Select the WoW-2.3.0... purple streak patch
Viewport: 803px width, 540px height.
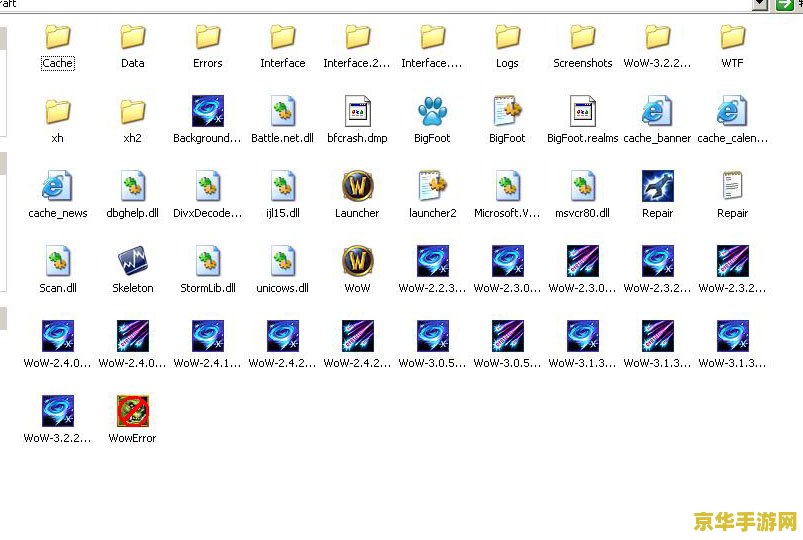[x=583, y=260]
